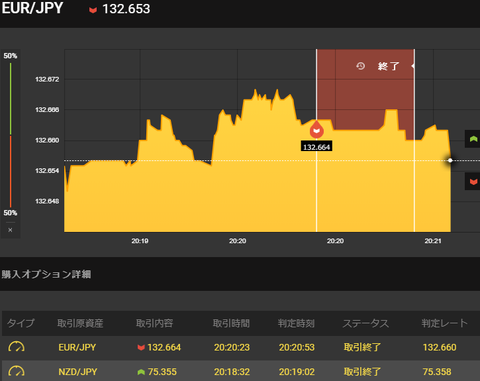Image resolution: width=480 pixels, height=381 pixels.
Task: Click 取引終了 status in EUR/JPY row
Action: click(362, 347)
